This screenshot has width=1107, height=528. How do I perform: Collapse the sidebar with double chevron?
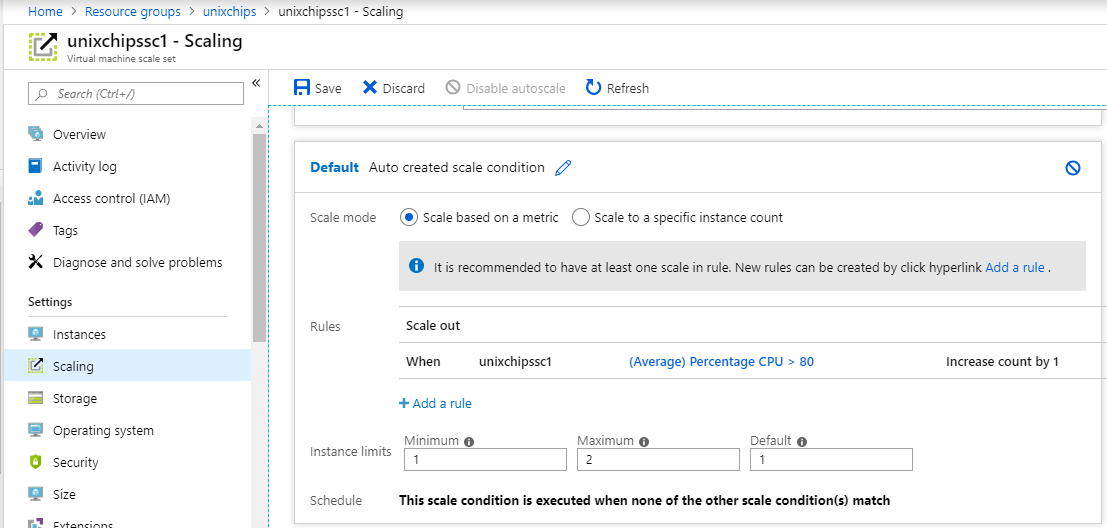pos(256,83)
